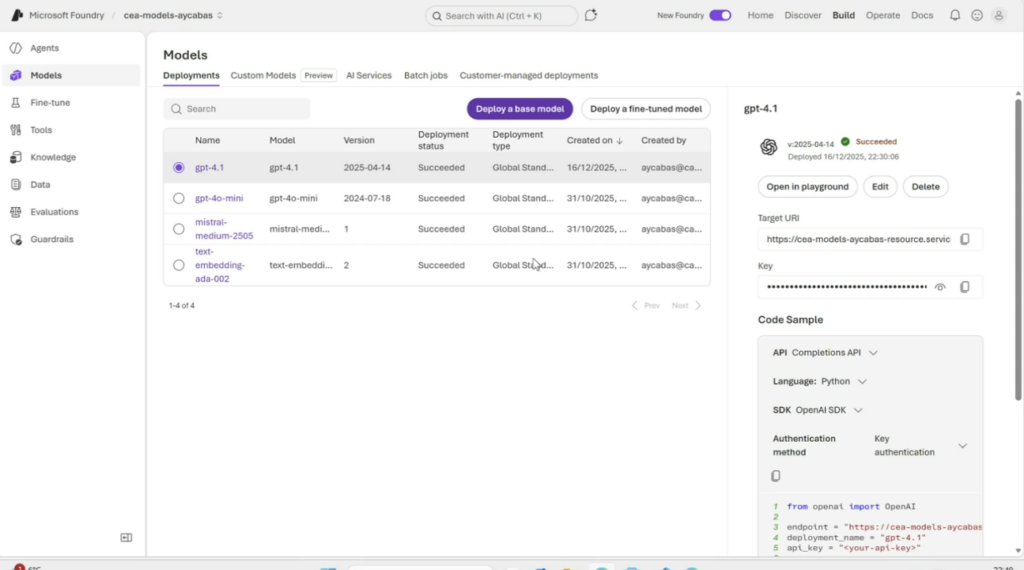Expand the SDK OpenAI SDK dropdown
Screen dimensions: 1024x570
point(858,410)
